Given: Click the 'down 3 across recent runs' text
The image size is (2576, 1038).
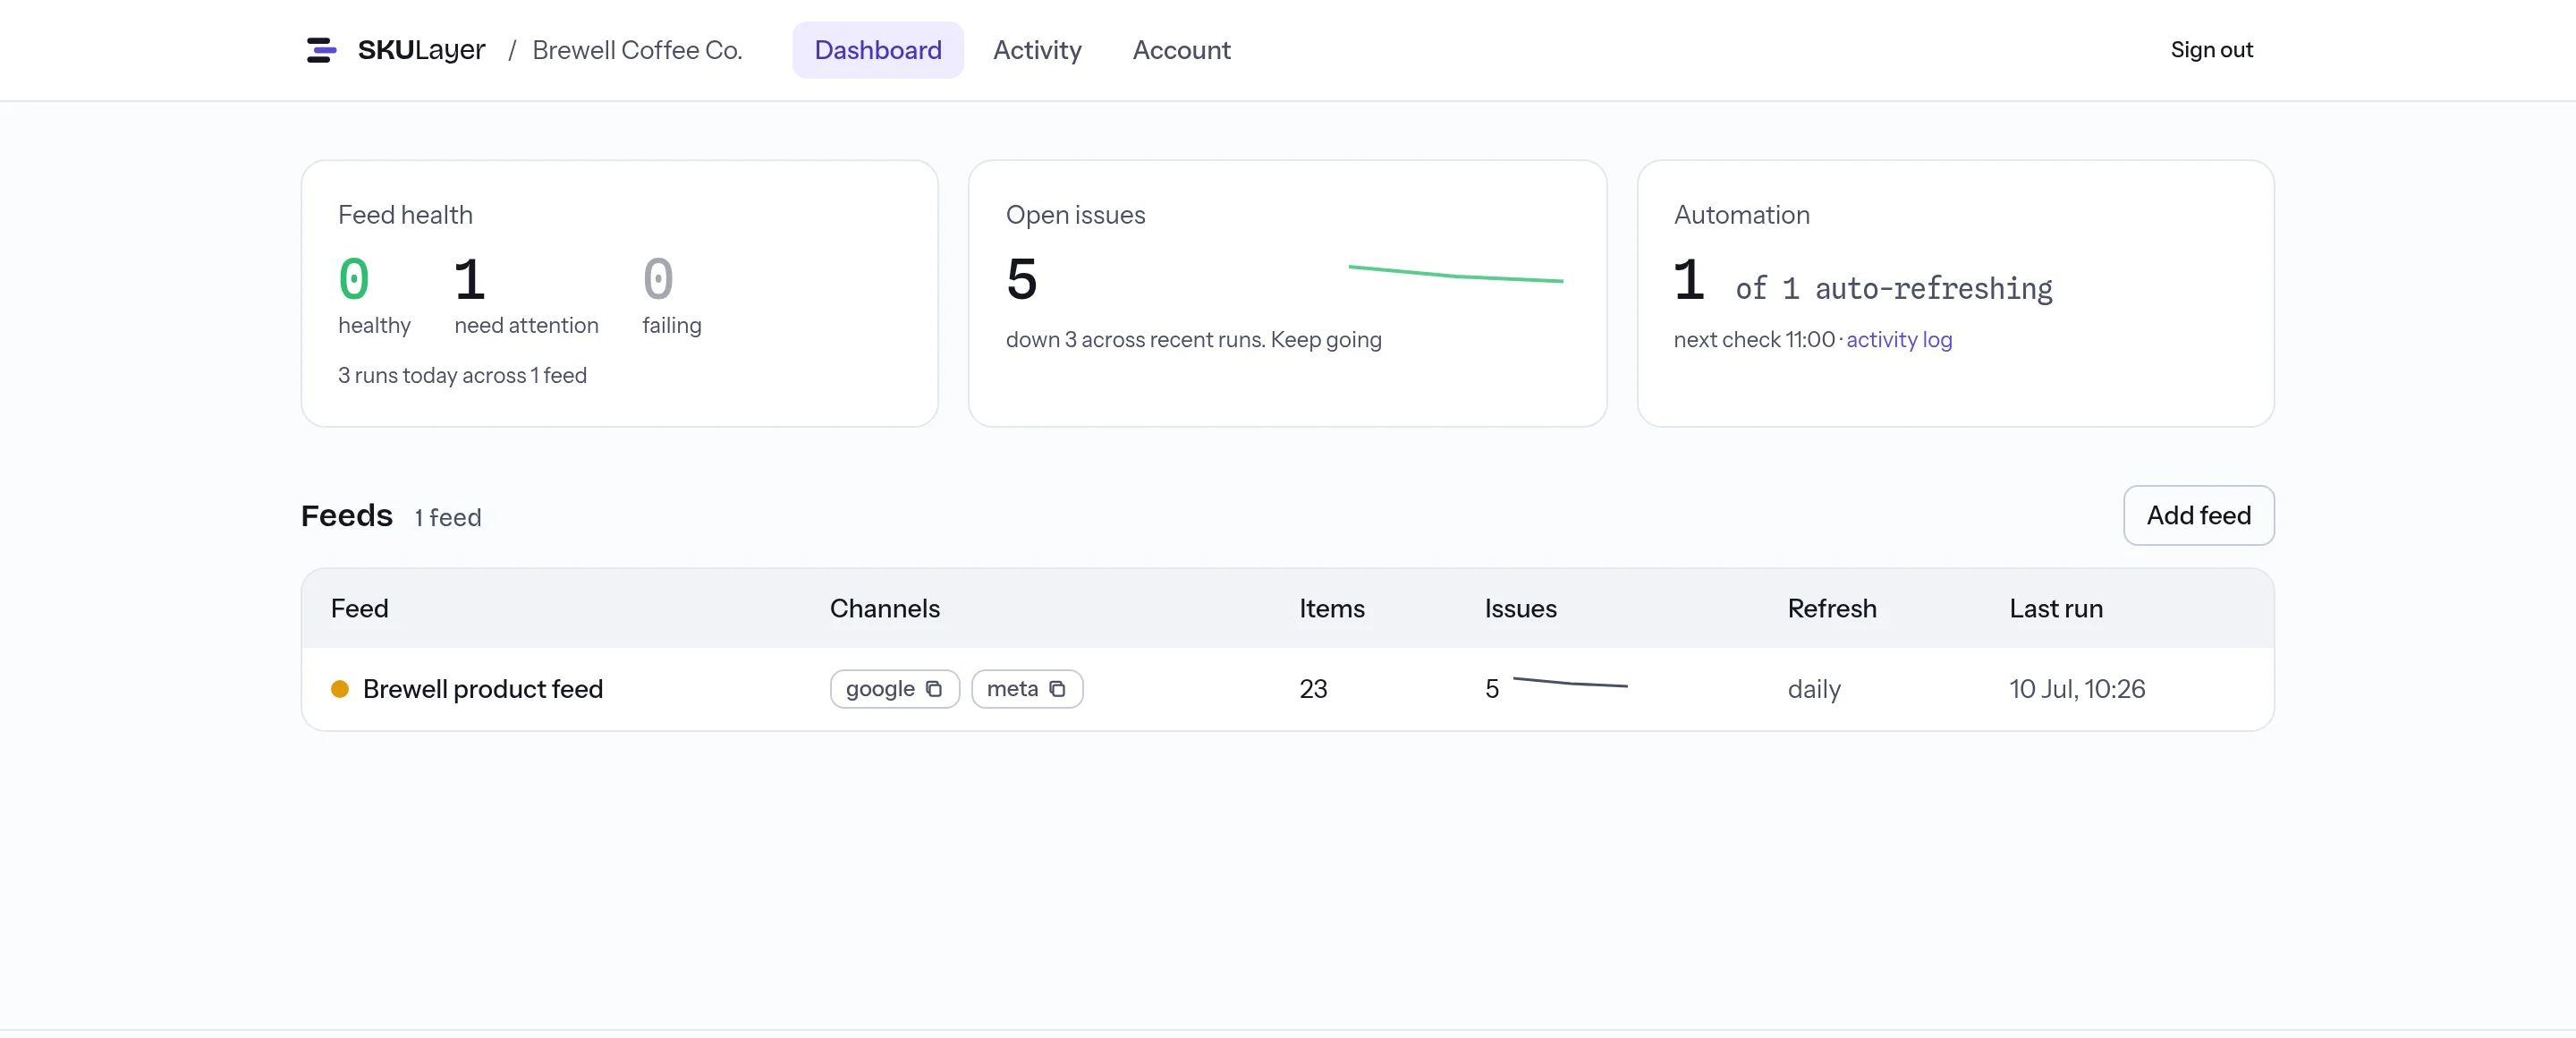Looking at the screenshot, I should click(1136, 340).
